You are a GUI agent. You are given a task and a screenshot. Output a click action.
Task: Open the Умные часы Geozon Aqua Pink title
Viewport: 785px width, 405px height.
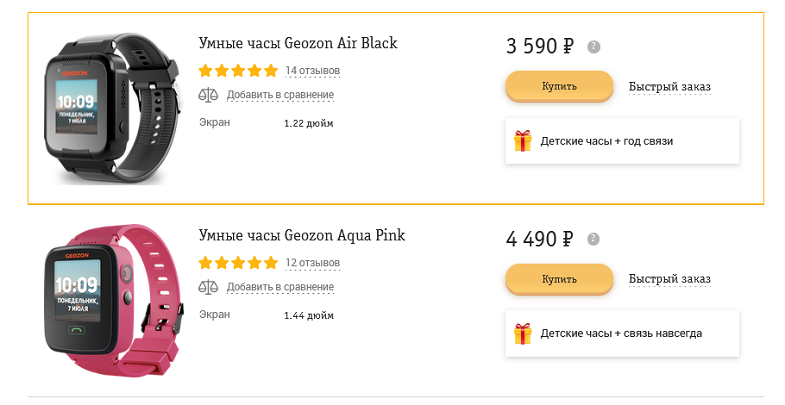pyautogui.click(x=302, y=235)
